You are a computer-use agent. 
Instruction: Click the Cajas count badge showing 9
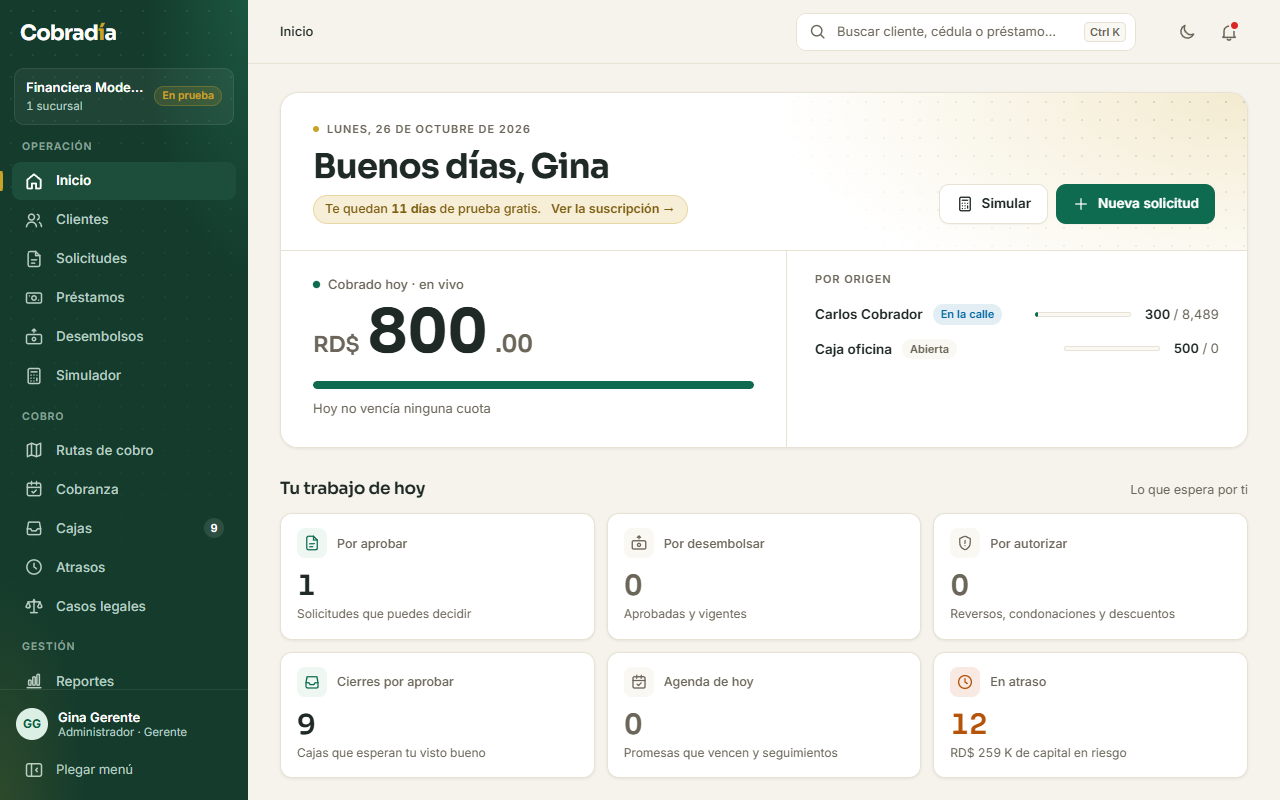(213, 528)
